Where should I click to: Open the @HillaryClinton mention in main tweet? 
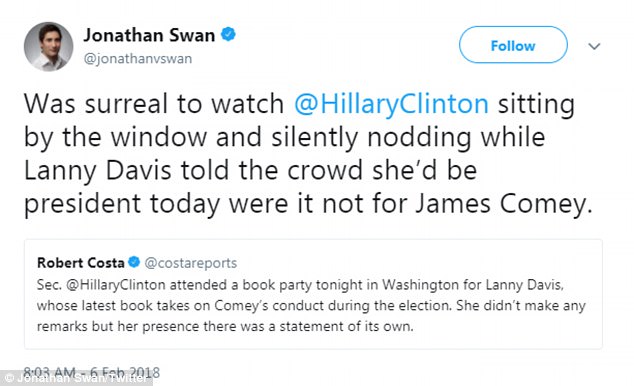pyautogui.click(x=391, y=104)
